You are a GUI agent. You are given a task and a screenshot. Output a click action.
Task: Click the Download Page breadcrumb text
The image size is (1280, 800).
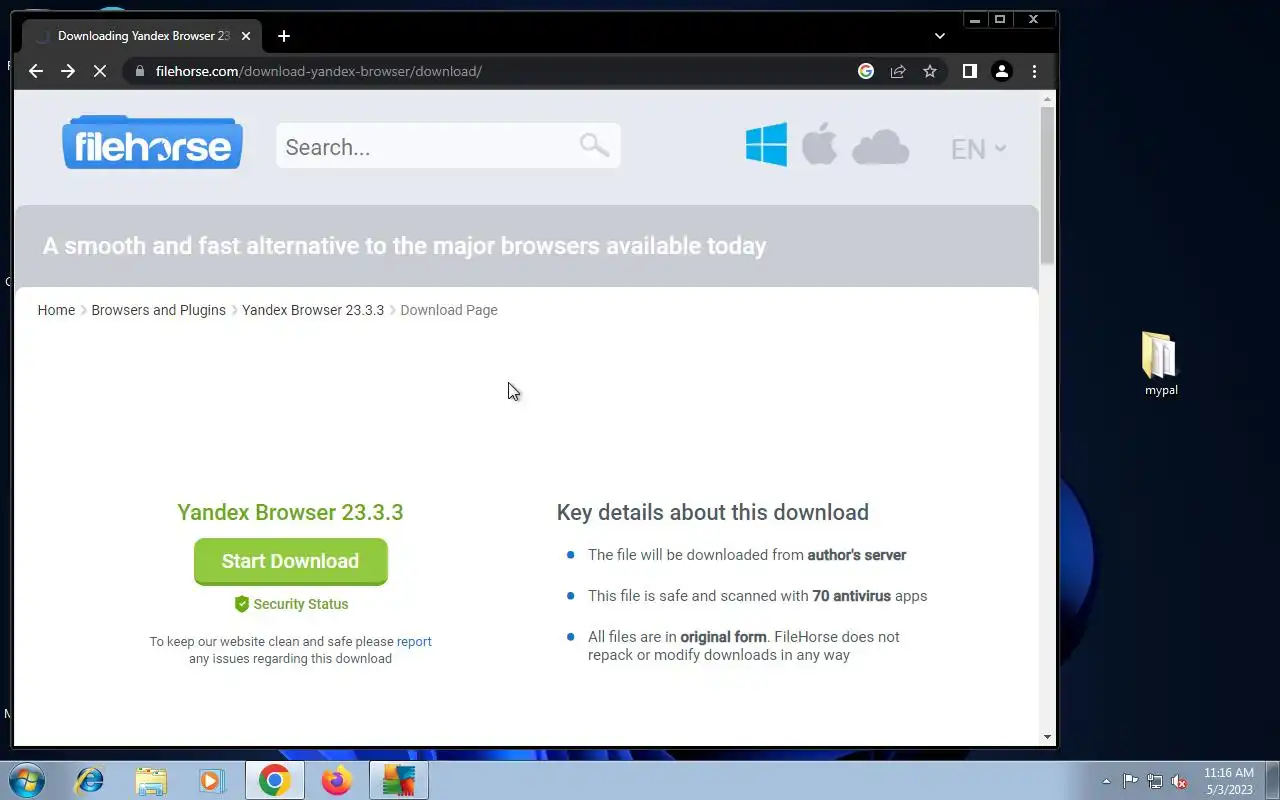pos(449,310)
